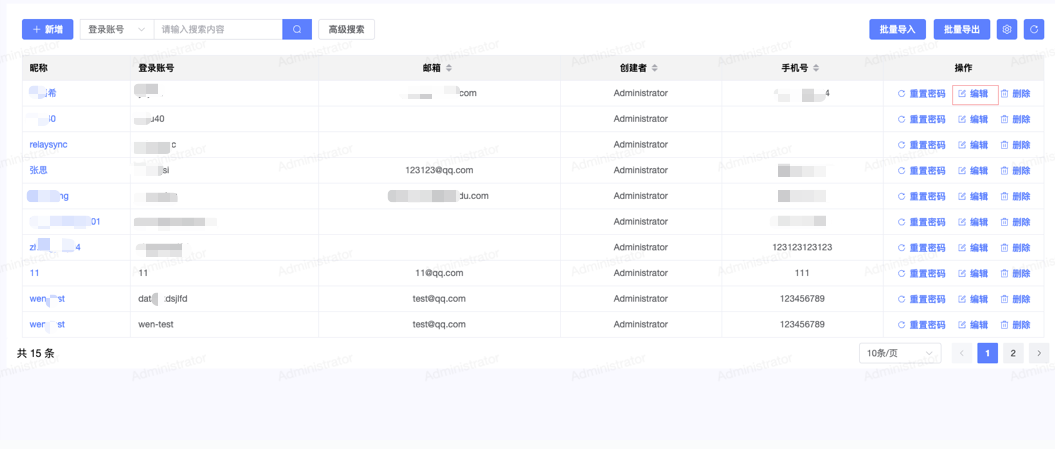This screenshot has width=1055, height=449.
Task: Delete the row with nickname ending 01
Action: point(1015,222)
